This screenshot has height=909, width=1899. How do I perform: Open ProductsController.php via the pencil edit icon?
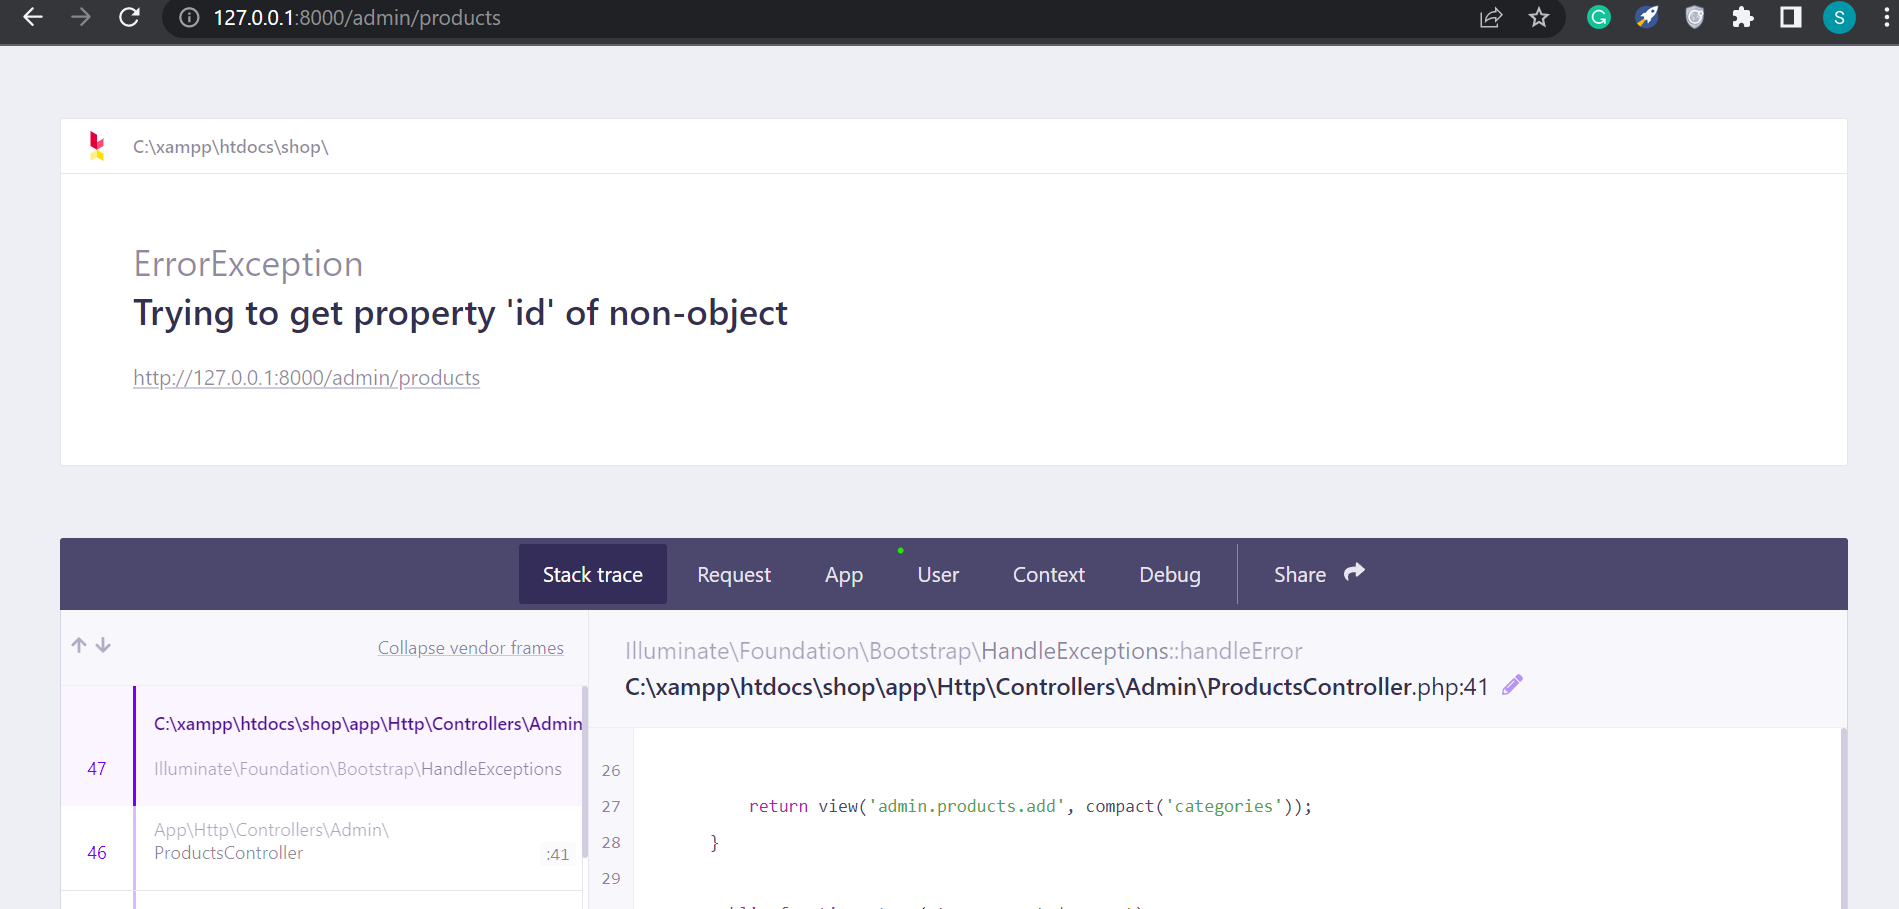[x=1512, y=684]
